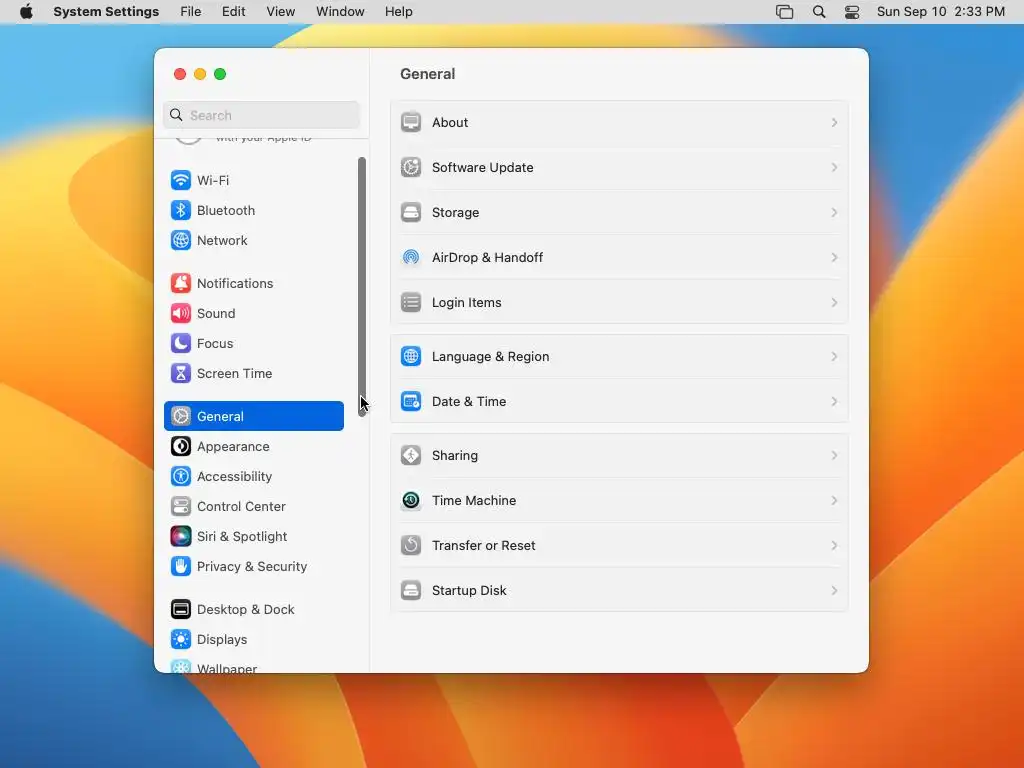Click the Transfer or Reset icon
Image resolution: width=1024 pixels, height=768 pixels.
click(411, 545)
